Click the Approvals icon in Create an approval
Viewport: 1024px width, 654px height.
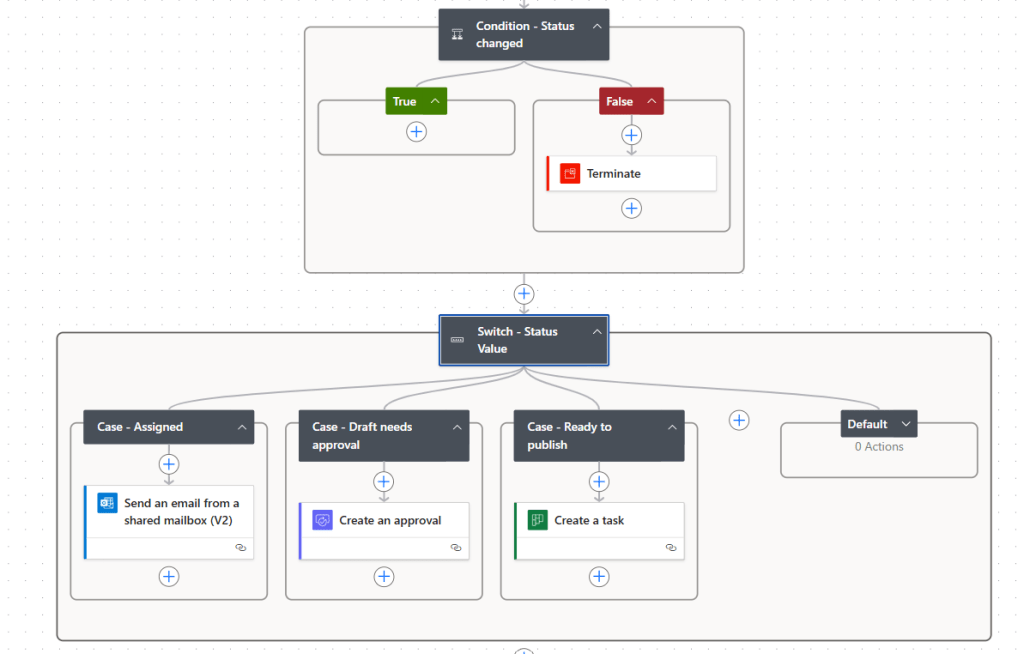pyautogui.click(x=321, y=520)
